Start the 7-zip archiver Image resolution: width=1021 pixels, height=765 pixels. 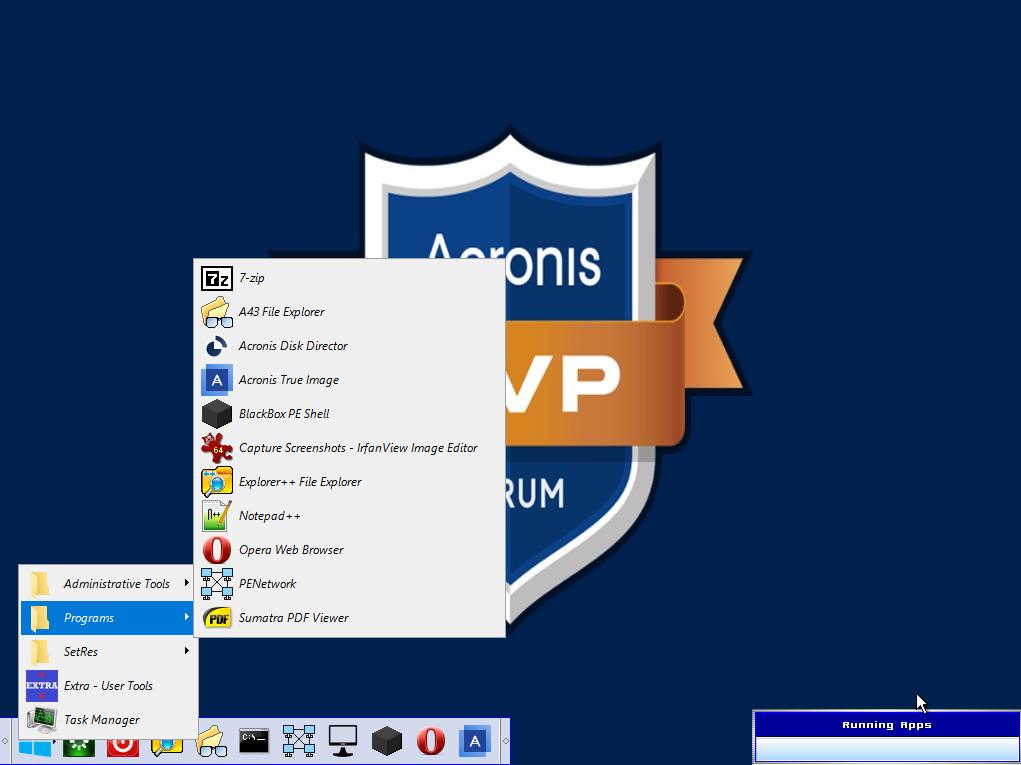[x=252, y=278]
